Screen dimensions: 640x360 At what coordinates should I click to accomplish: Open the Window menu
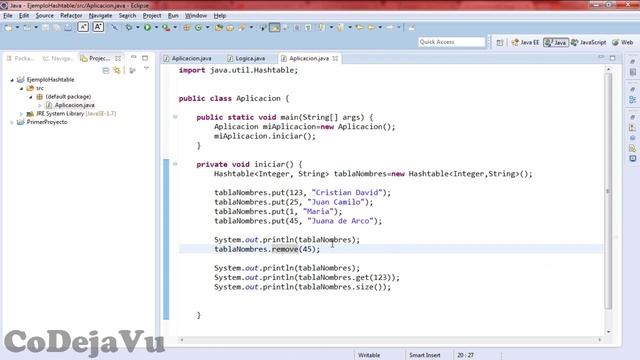196,16
